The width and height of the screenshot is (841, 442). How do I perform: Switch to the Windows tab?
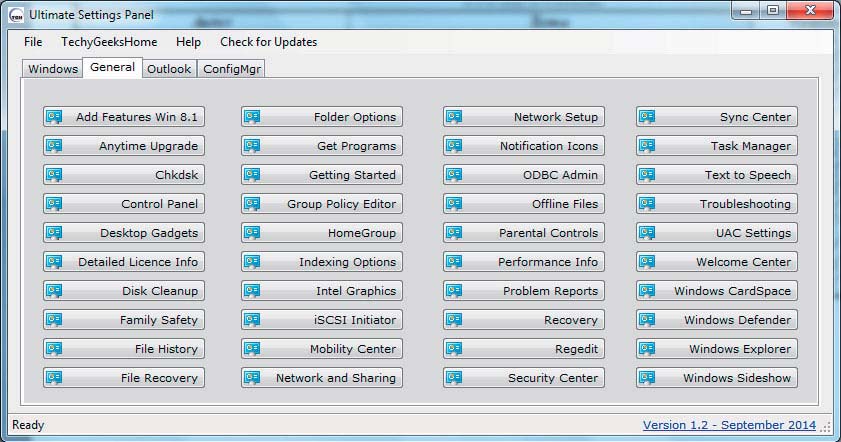click(x=53, y=69)
